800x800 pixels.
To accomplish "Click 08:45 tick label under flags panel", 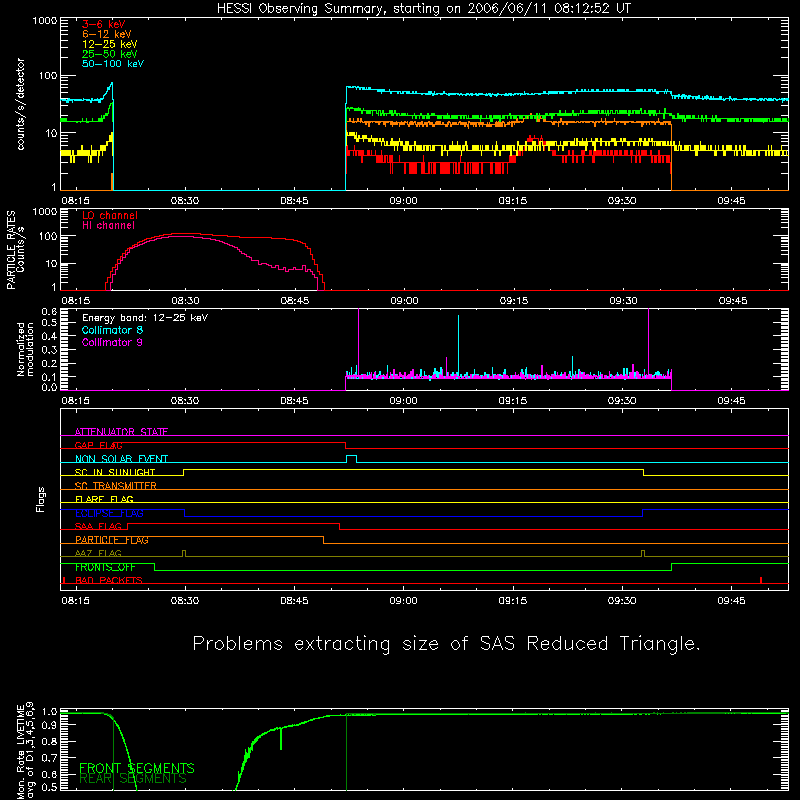I will pos(294,601).
